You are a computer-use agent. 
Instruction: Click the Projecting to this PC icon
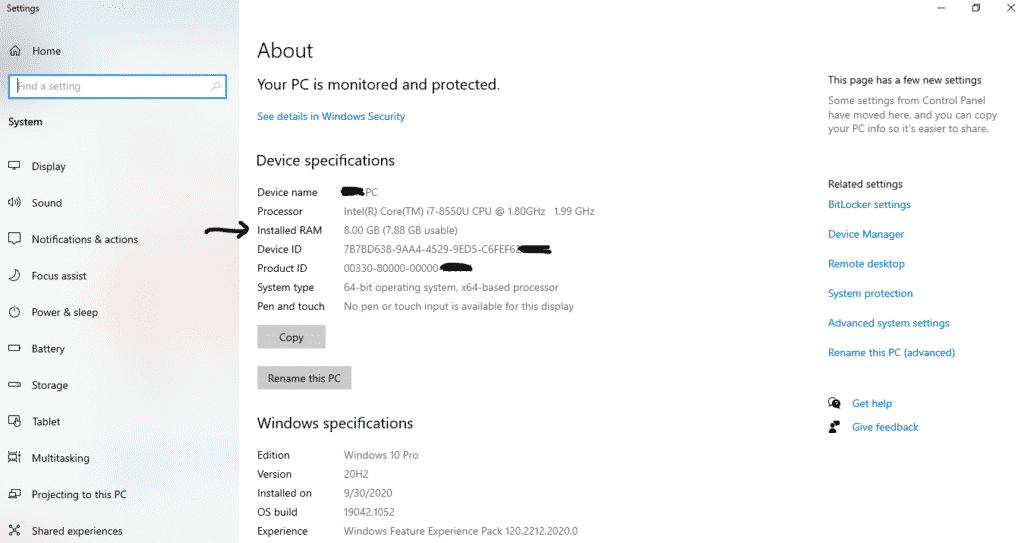pos(14,494)
